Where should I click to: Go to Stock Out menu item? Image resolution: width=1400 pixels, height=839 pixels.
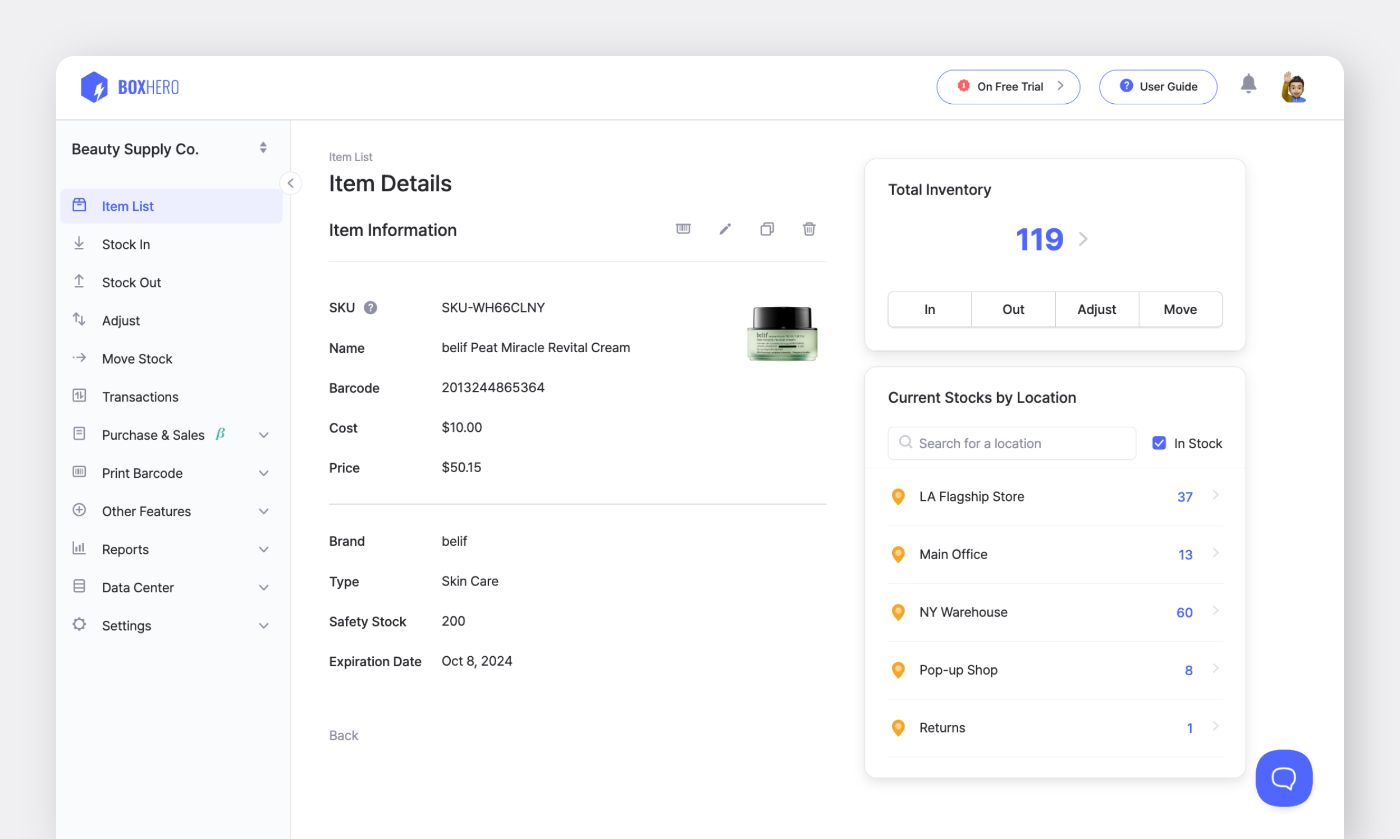(x=171, y=282)
